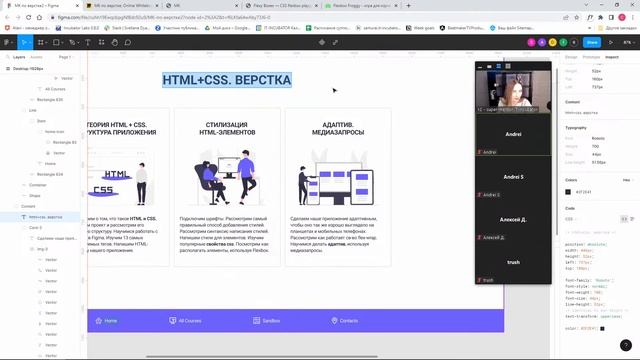Select the Rectangle 635 layer

(x=50, y=100)
